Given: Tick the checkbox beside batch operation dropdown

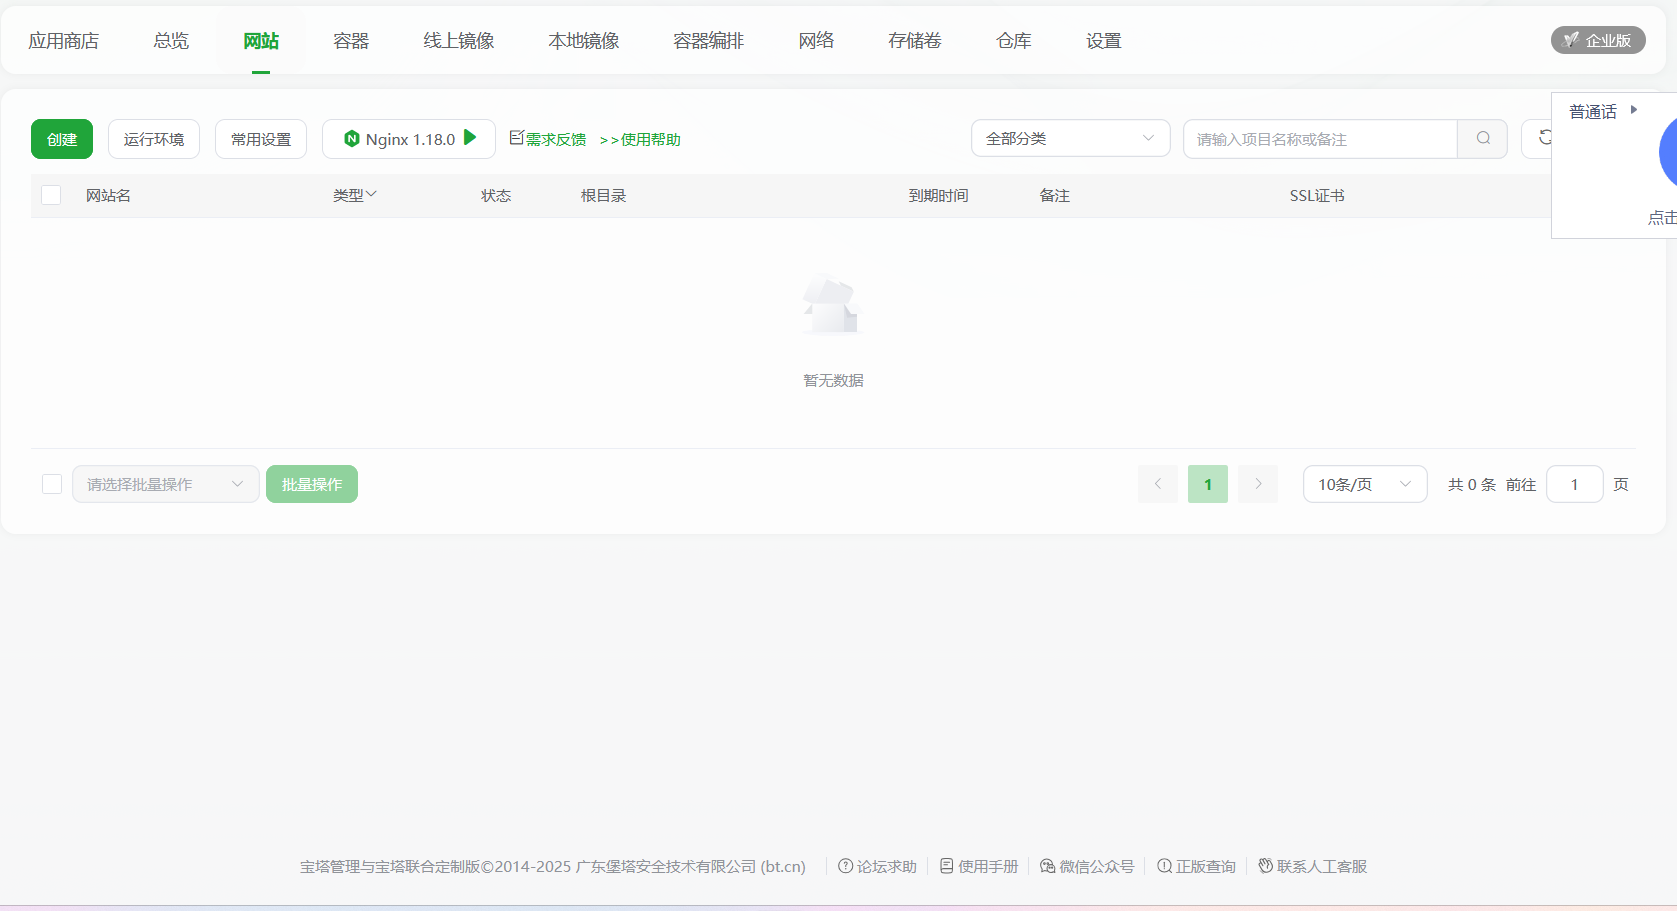Looking at the screenshot, I should pyautogui.click(x=52, y=484).
